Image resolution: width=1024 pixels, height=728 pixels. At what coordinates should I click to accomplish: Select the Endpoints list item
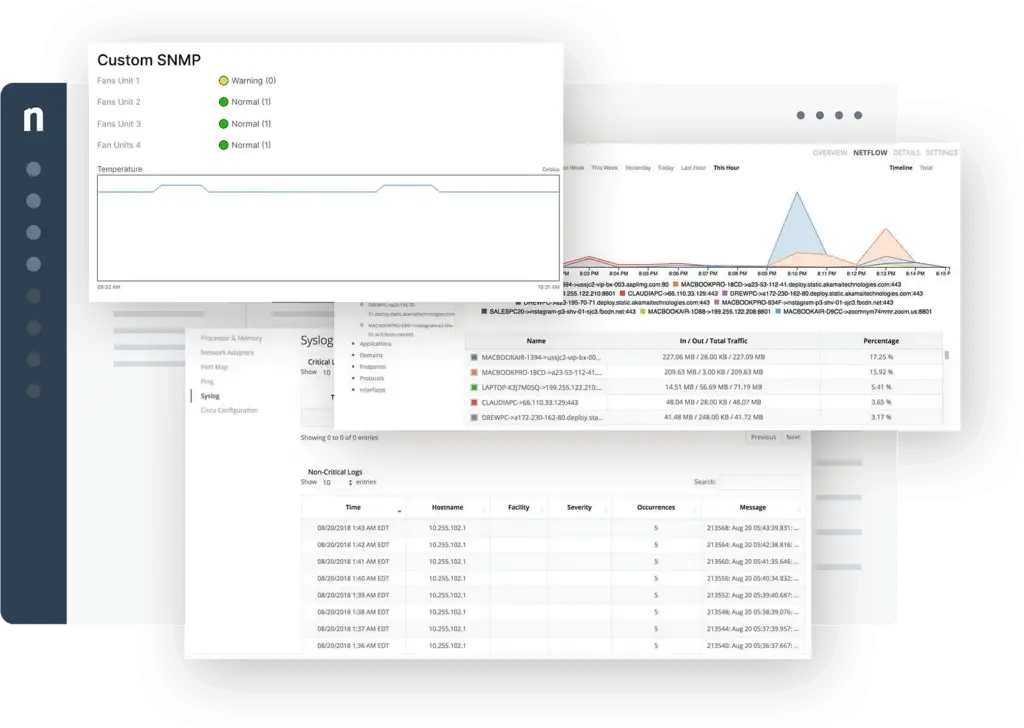[372, 367]
